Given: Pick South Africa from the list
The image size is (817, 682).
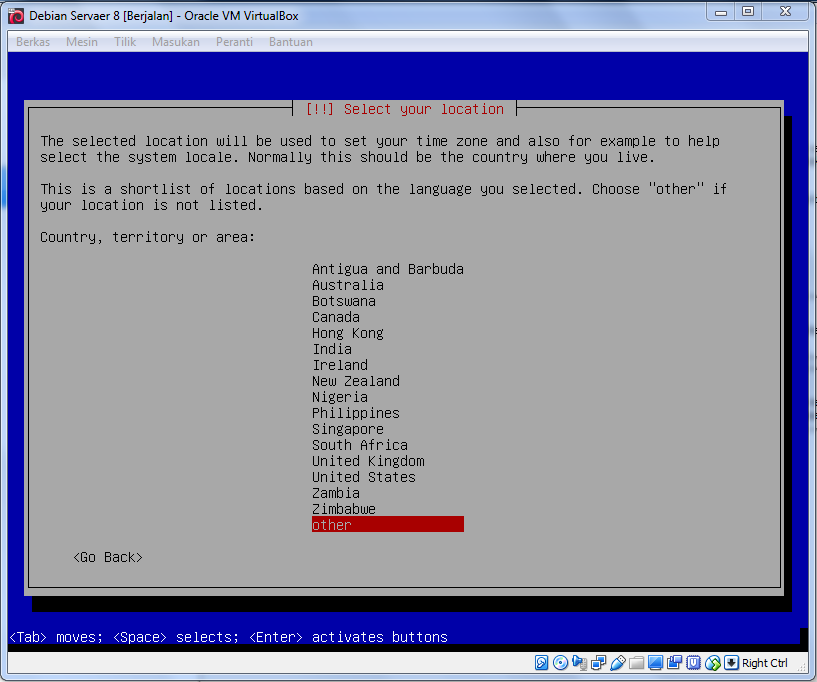Looking at the screenshot, I should (388, 445).
